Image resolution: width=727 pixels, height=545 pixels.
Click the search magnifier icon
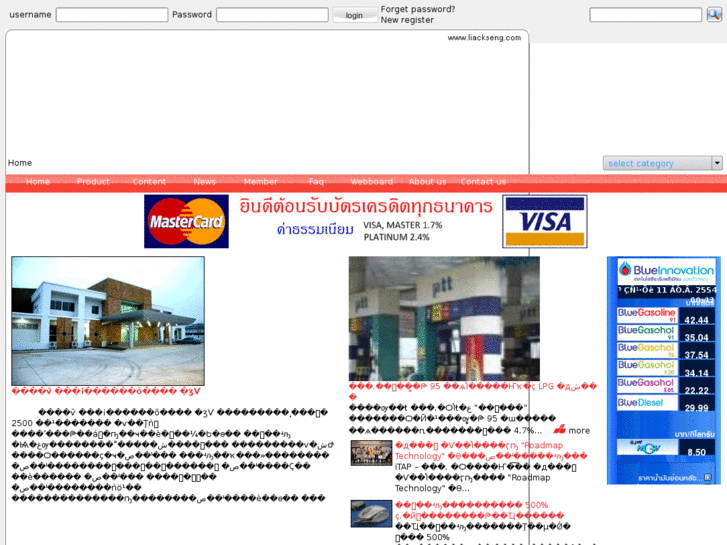pyautogui.click(x=714, y=14)
